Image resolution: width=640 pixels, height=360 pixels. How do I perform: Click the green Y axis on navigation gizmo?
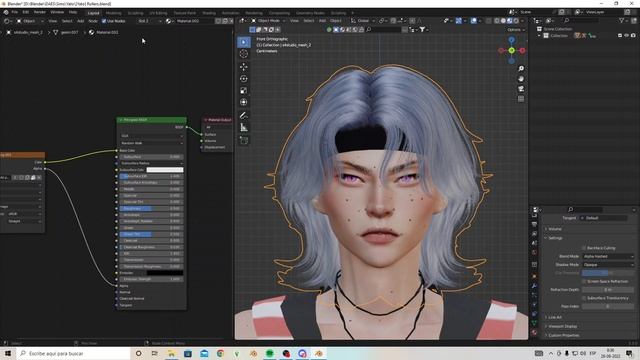point(511,50)
